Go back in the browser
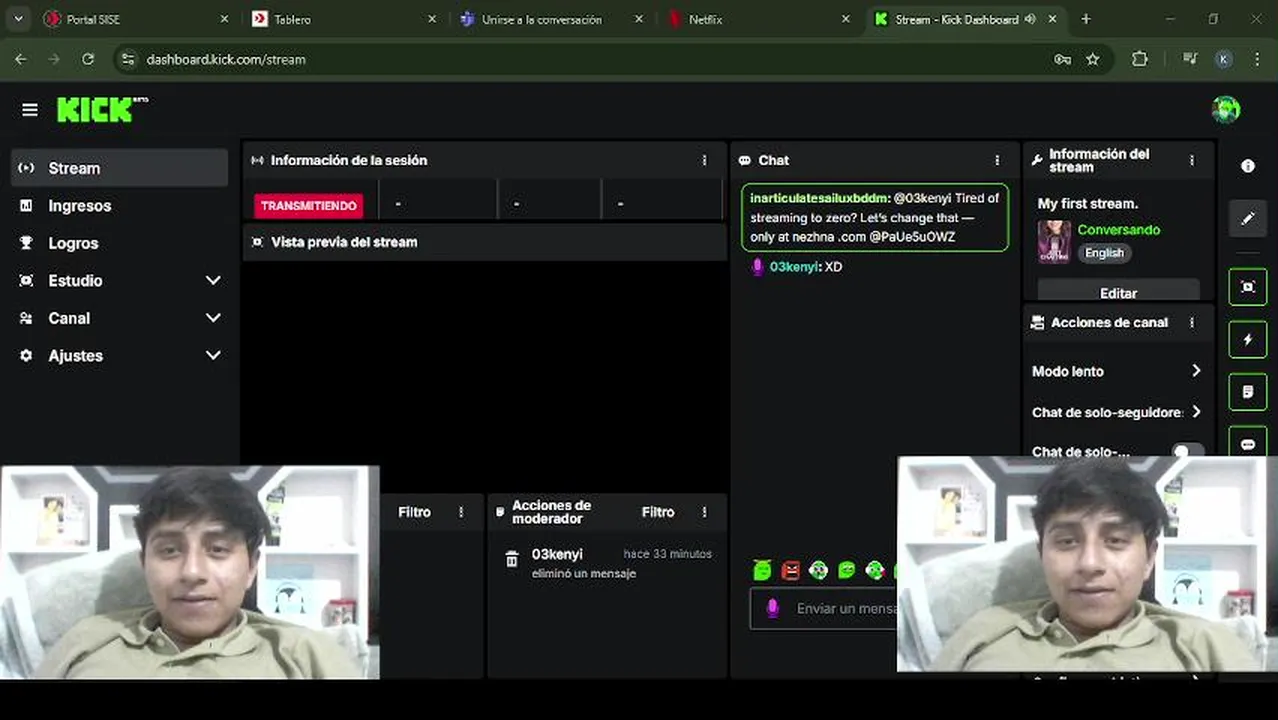 21,59
